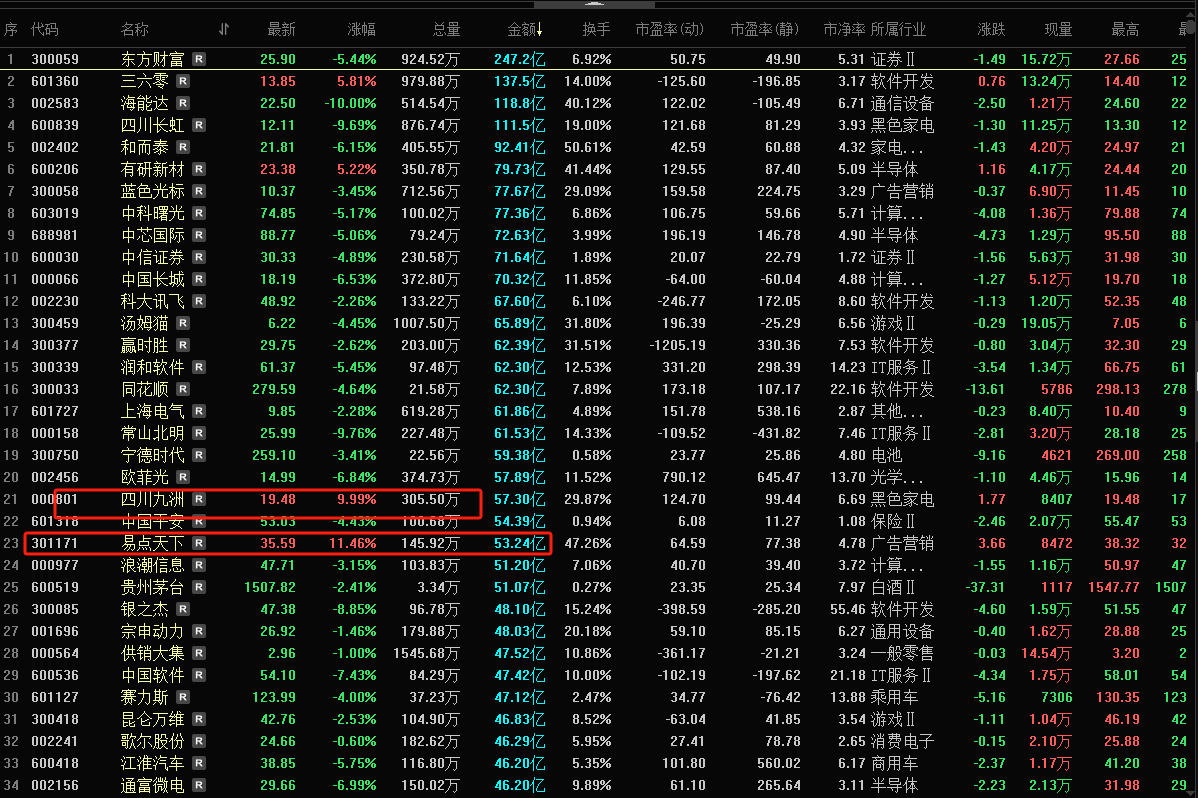
Task: Click the R badge beside 中国长城
Action: [x=199, y=280]
